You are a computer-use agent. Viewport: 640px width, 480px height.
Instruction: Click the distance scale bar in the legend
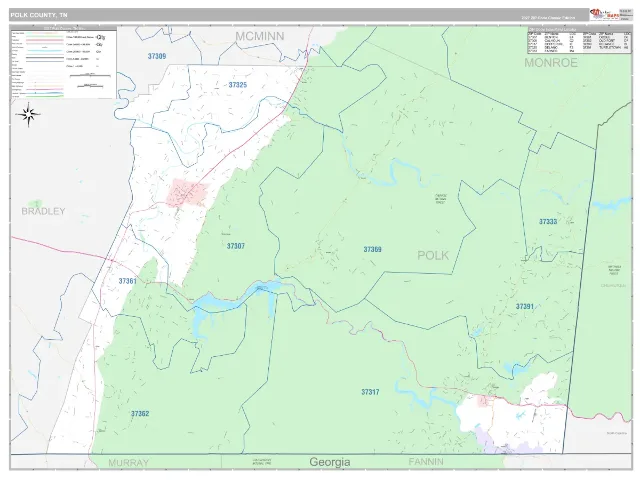click(90, 76)
